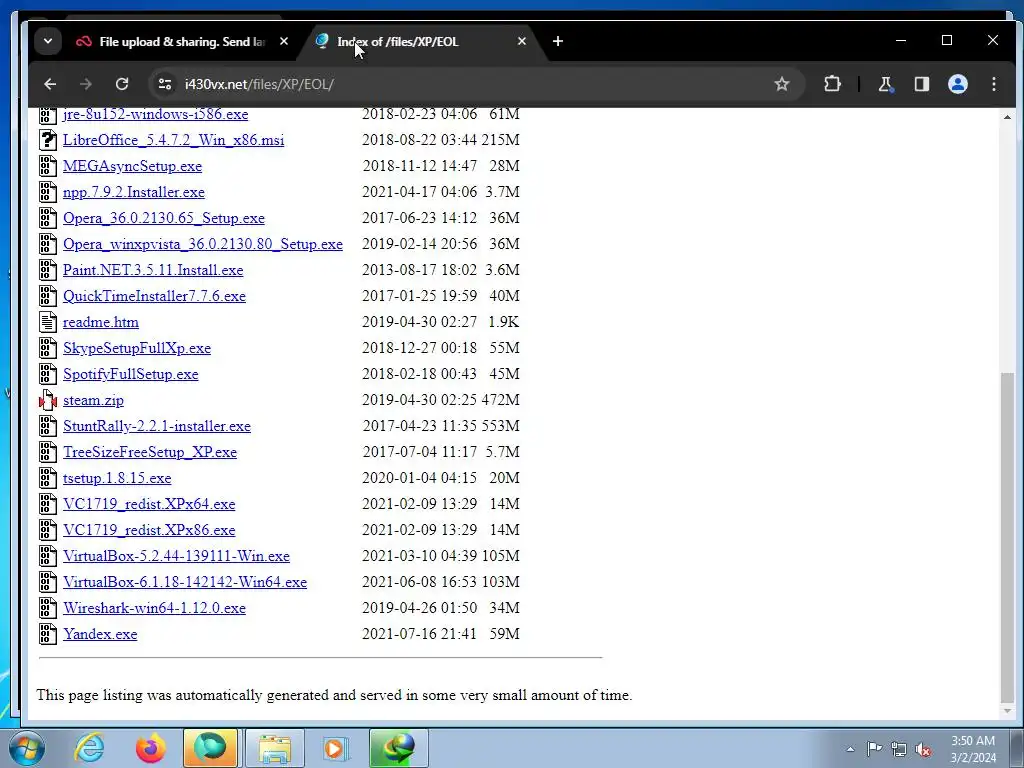Screen dimensions: 1024x768
Task: Toggle the browser side panel
Action: (921, 84)
